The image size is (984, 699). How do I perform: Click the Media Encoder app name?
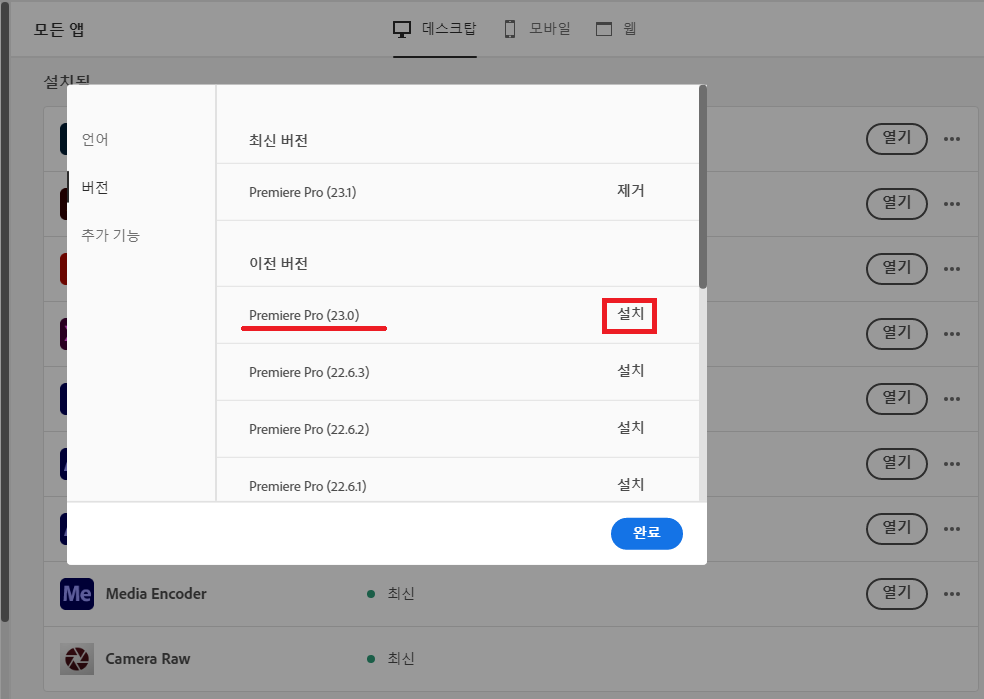coord(156,594)
